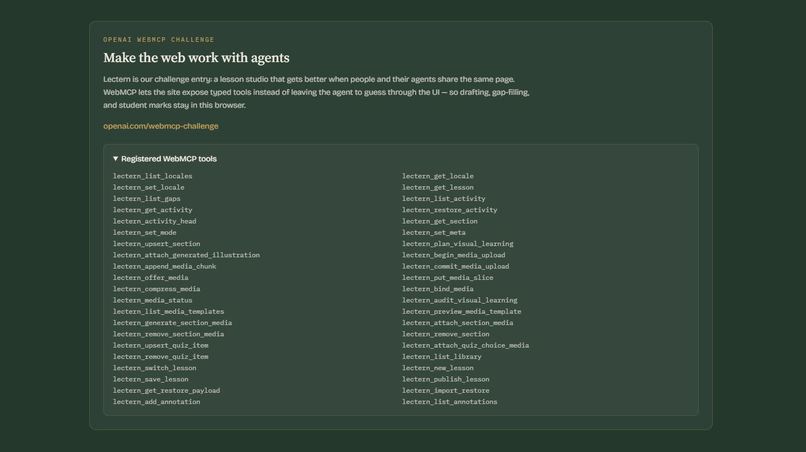Open the openai.com/webmcp-challenge link
The height and width of the screenshot is (452, 806).
click(x=160, y=126)
